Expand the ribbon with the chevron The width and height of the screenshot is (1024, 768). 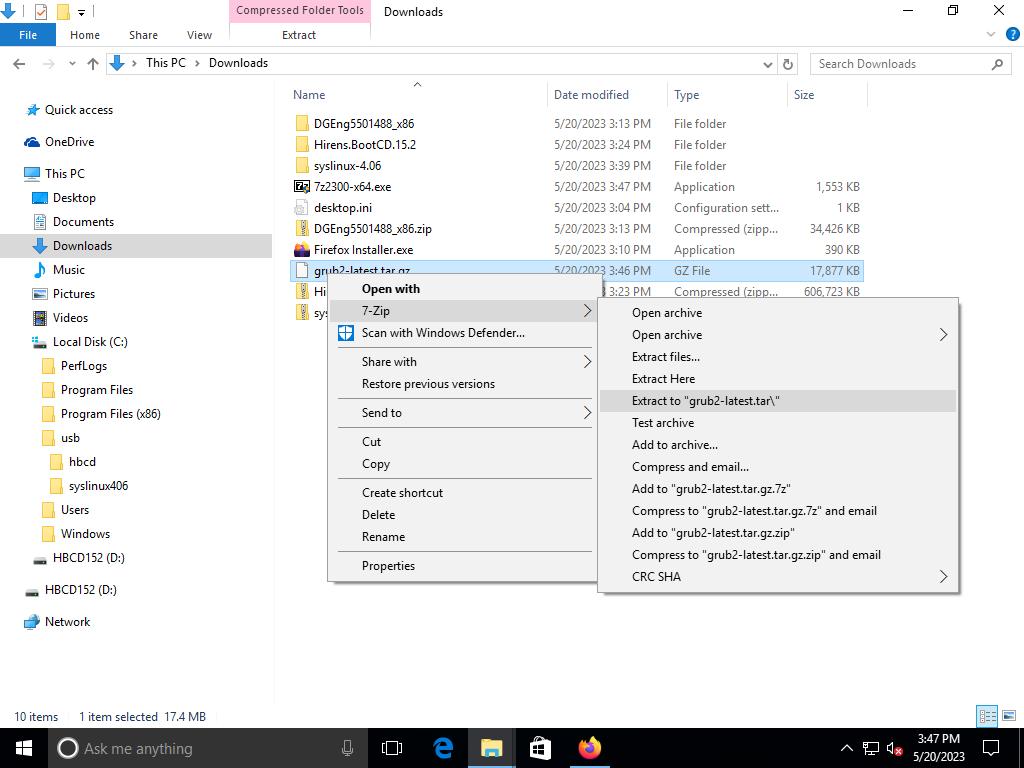[992, 35]
